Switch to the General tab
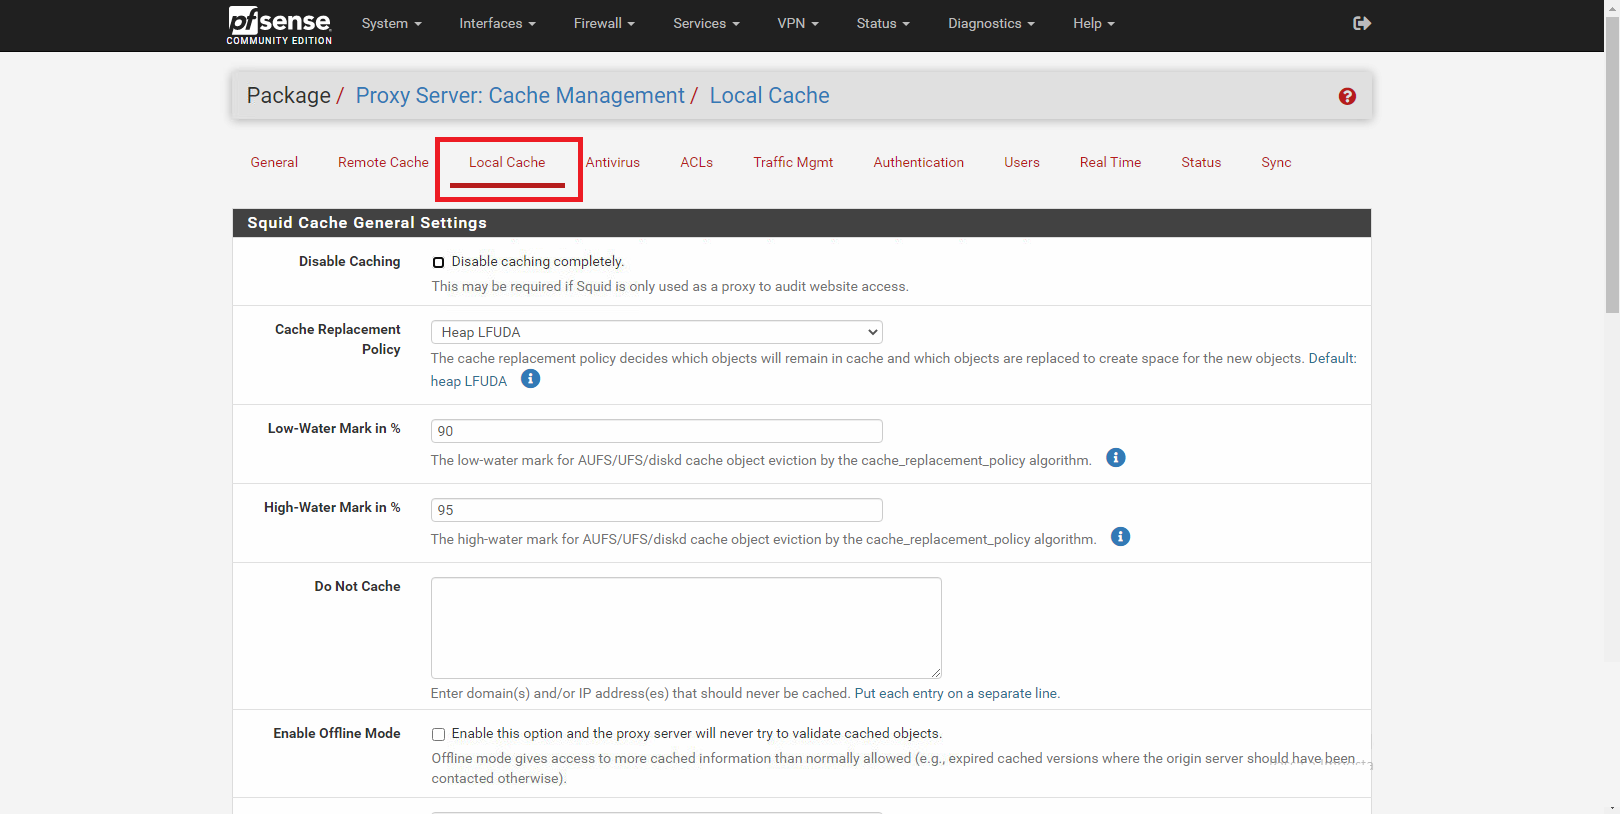 [274, 162]
